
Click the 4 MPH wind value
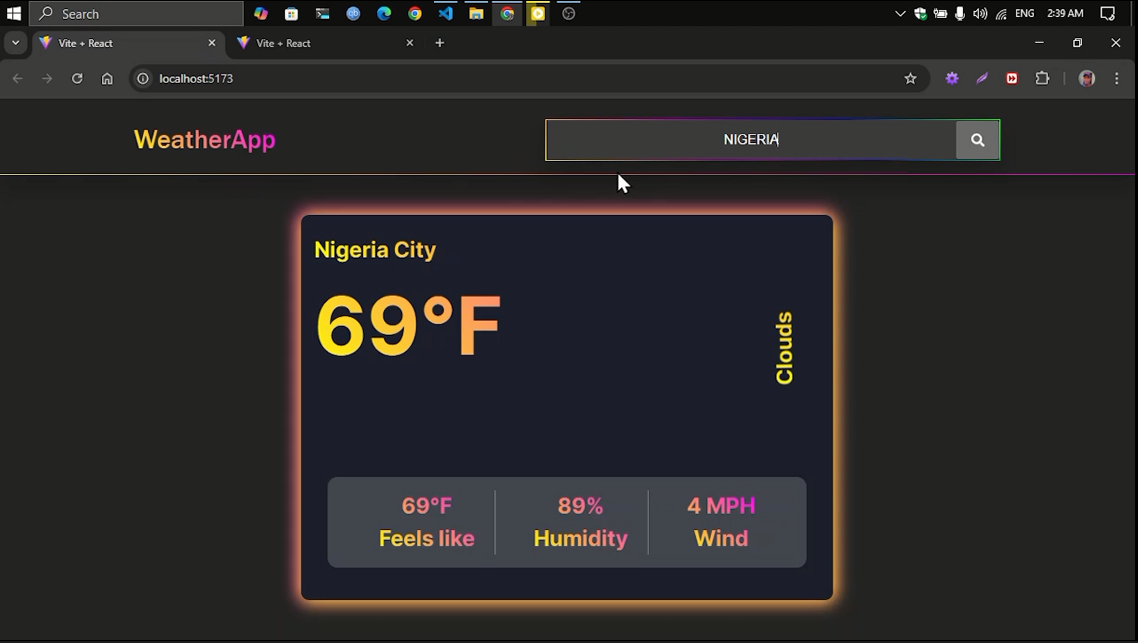point(721,505)
